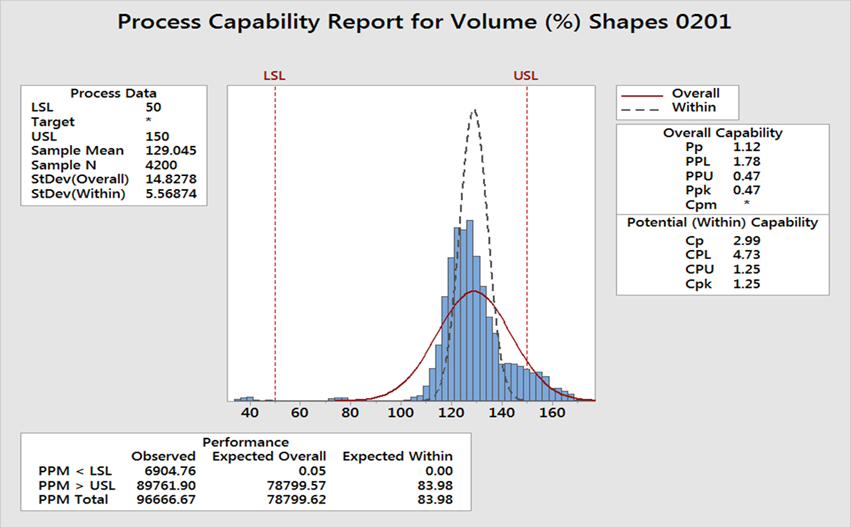Select the small histogram bar near 40
Image resolution: width=851 pixels, height=528 pixels.
click(x=247, y=398)
